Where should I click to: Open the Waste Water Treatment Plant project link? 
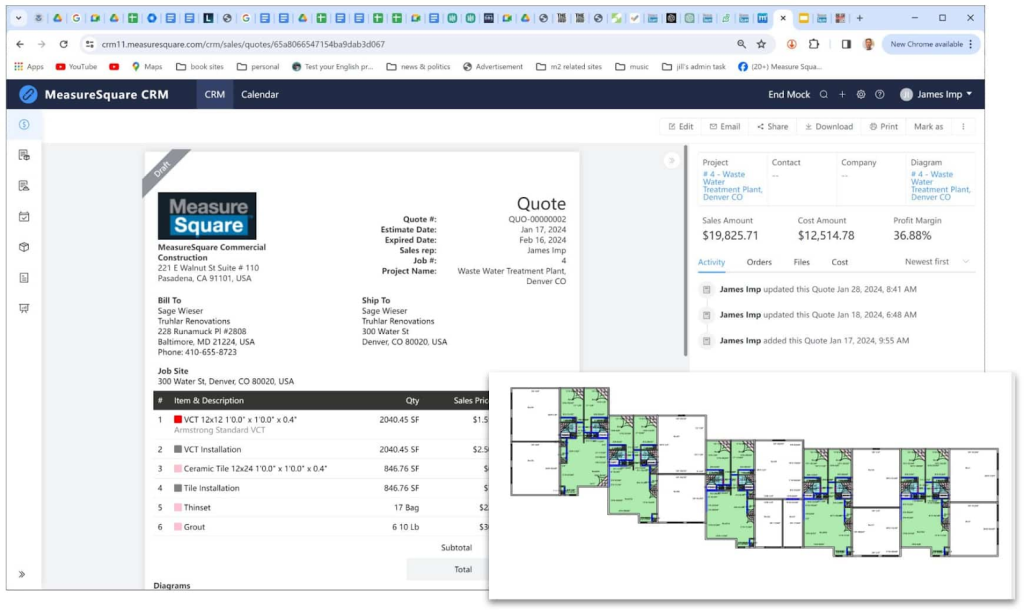(x=732, y=185)
